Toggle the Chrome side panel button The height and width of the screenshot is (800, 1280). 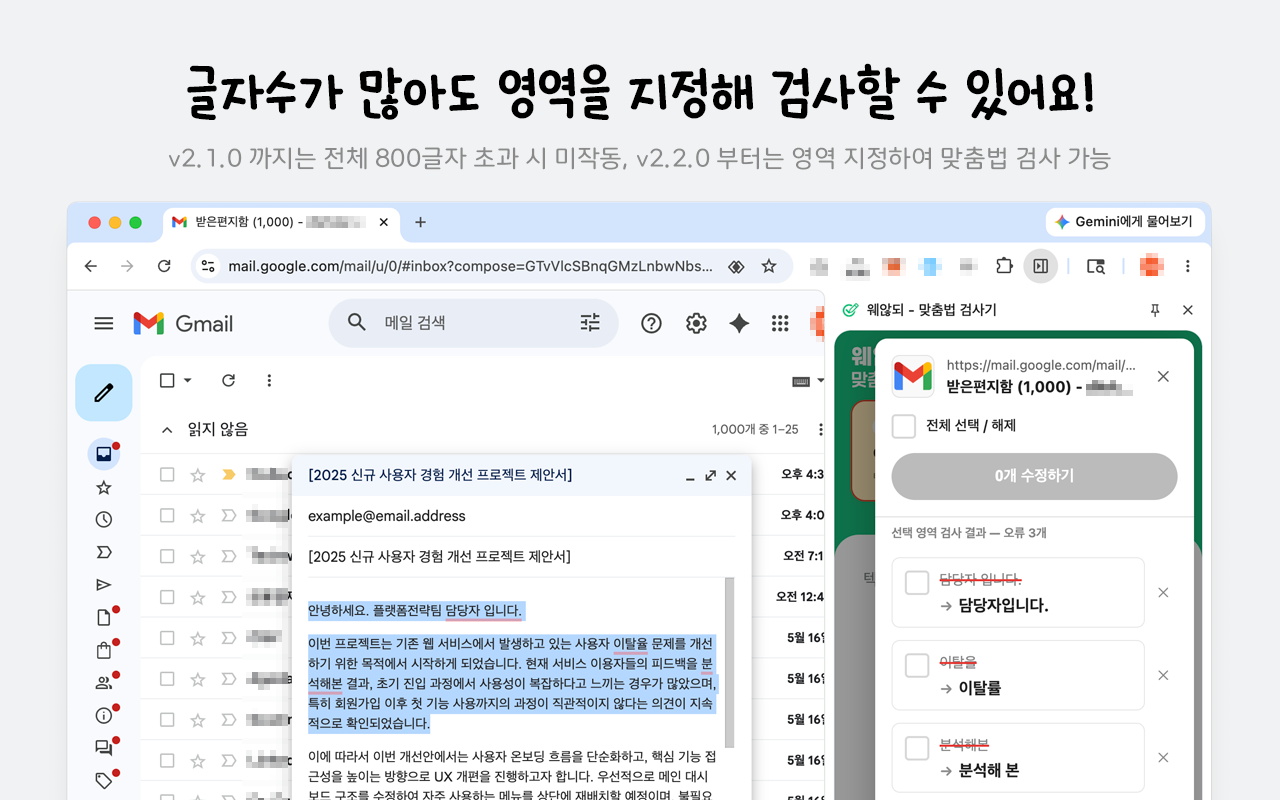(1040, 266)
